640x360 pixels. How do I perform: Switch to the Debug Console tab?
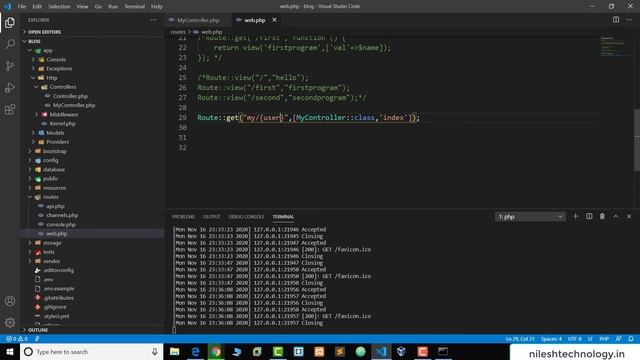pyautogui.click(x=246, y=217)
